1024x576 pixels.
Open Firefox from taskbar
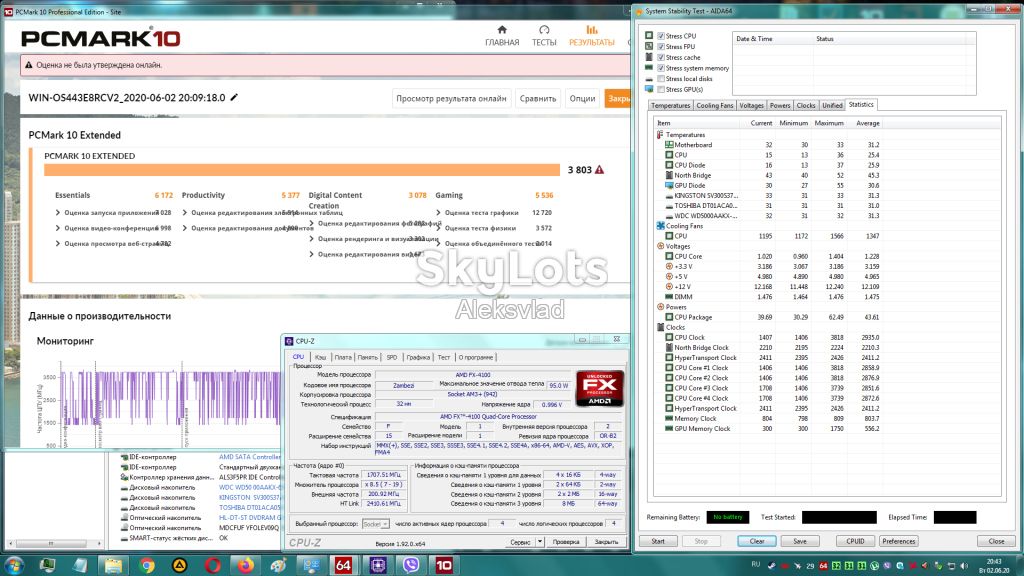[246, 566]
